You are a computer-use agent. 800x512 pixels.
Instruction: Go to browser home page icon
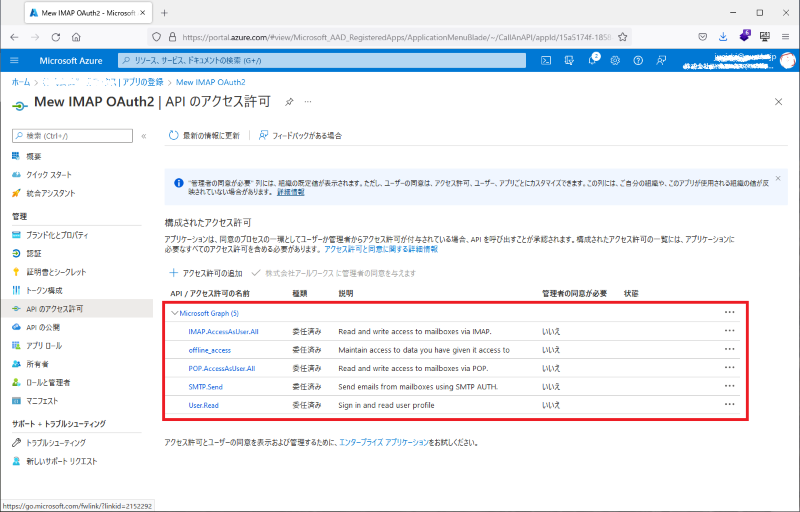76,37
